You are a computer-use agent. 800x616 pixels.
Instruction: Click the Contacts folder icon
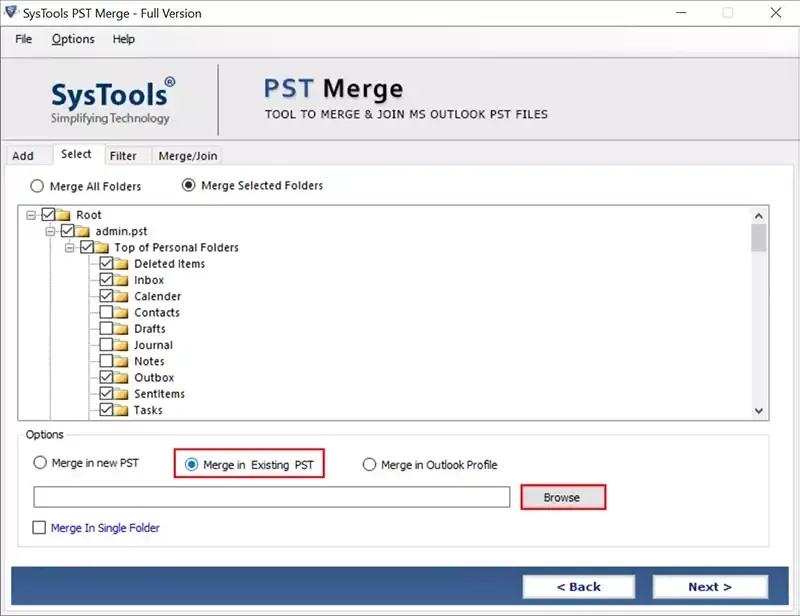point(121,312)
